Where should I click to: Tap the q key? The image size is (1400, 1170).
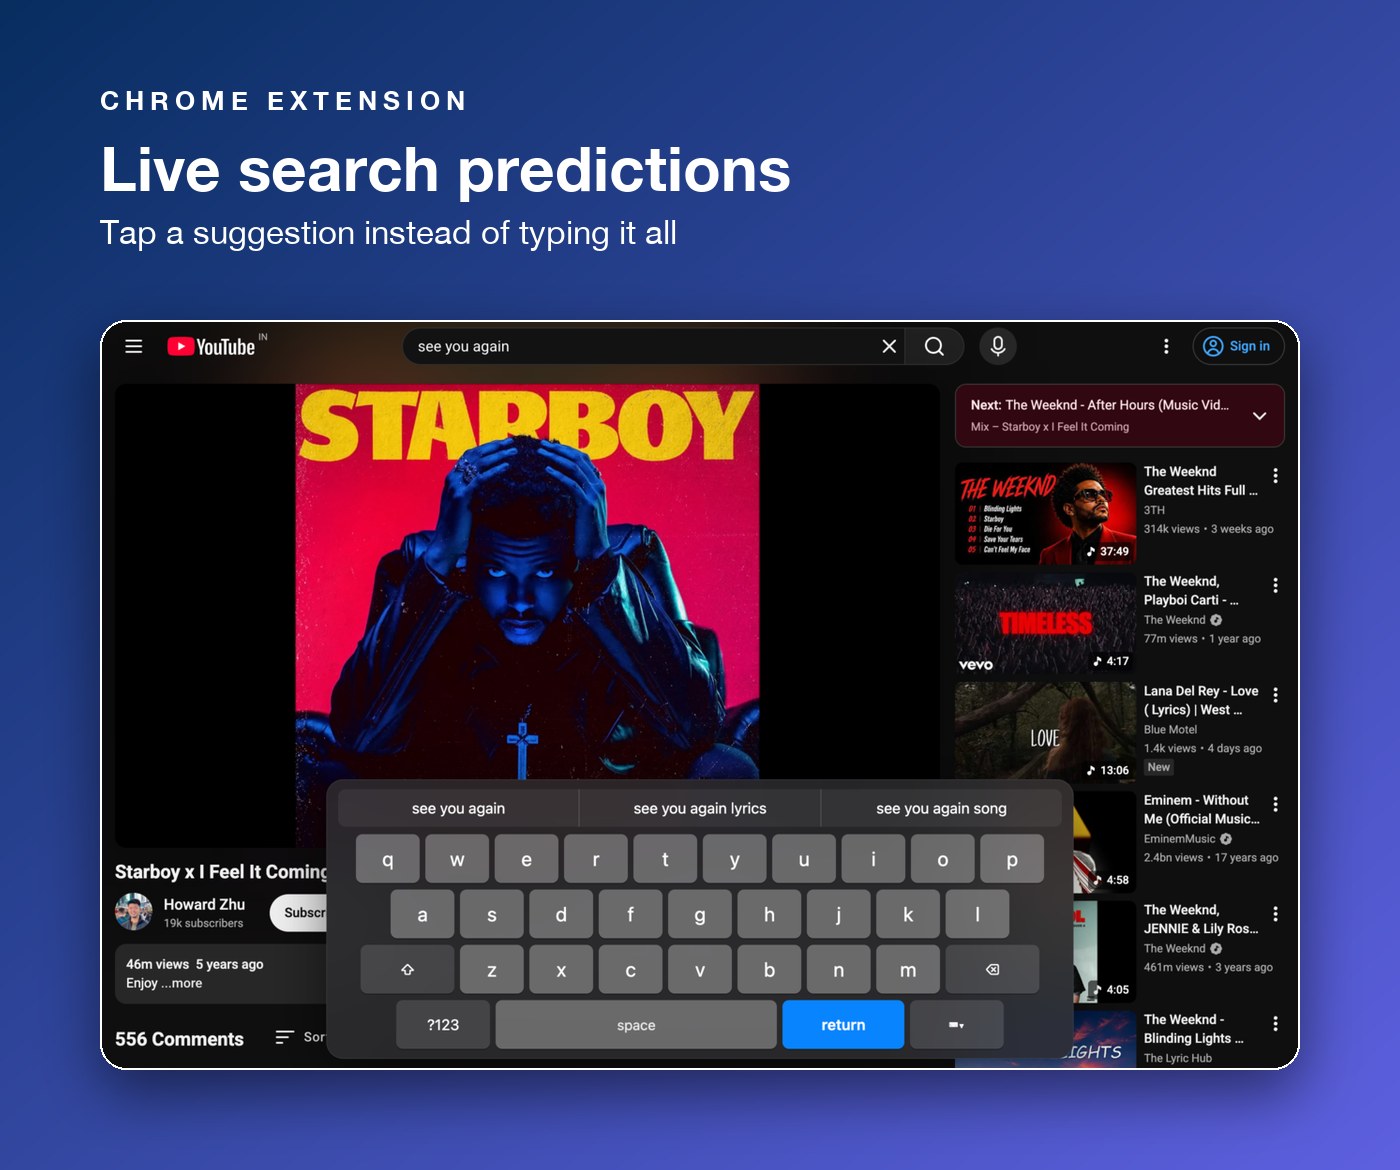387,859
